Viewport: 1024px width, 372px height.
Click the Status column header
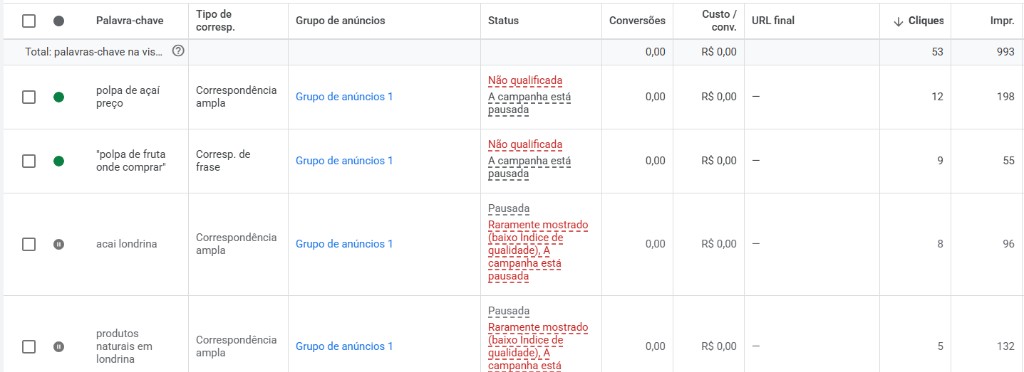coord(504,21)
